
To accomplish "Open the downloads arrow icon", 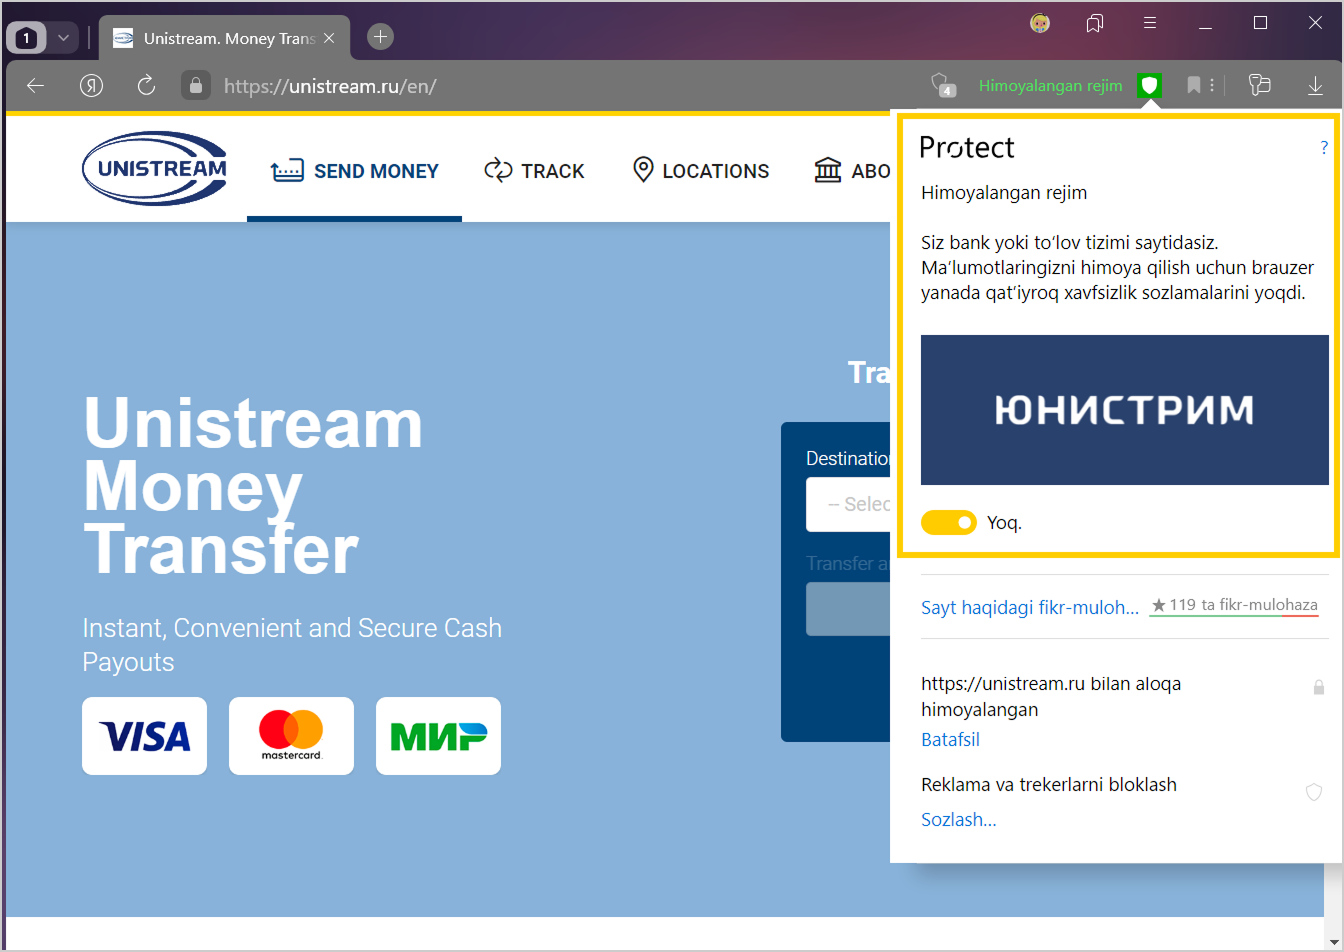I will tap(1315, 86).
